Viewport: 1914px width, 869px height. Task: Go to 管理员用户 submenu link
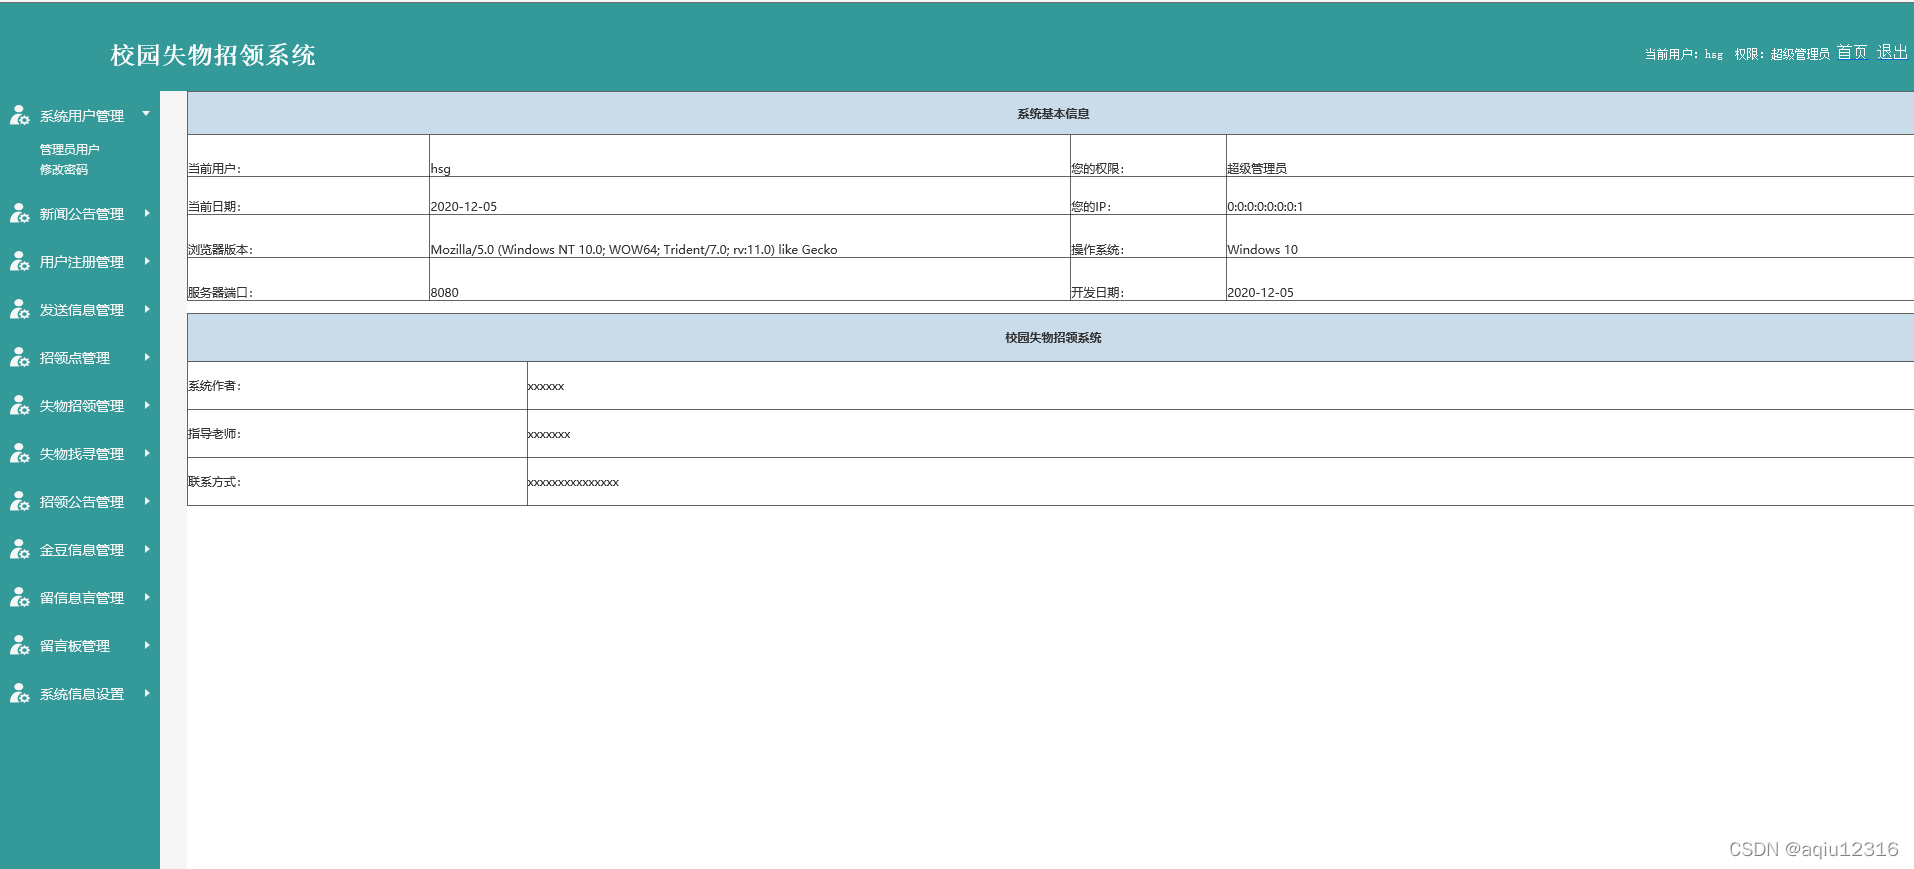click(70, 150)
